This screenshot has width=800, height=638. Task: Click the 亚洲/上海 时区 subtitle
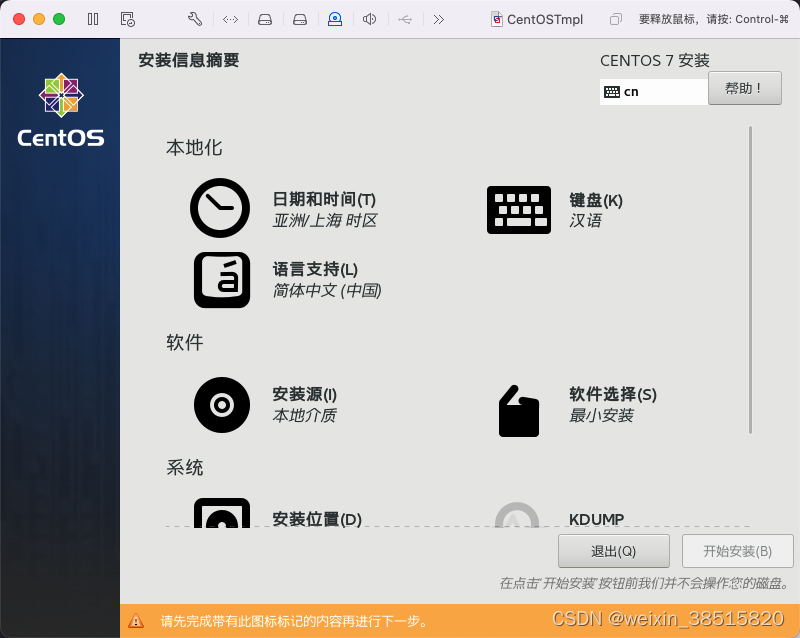(325, 220)
